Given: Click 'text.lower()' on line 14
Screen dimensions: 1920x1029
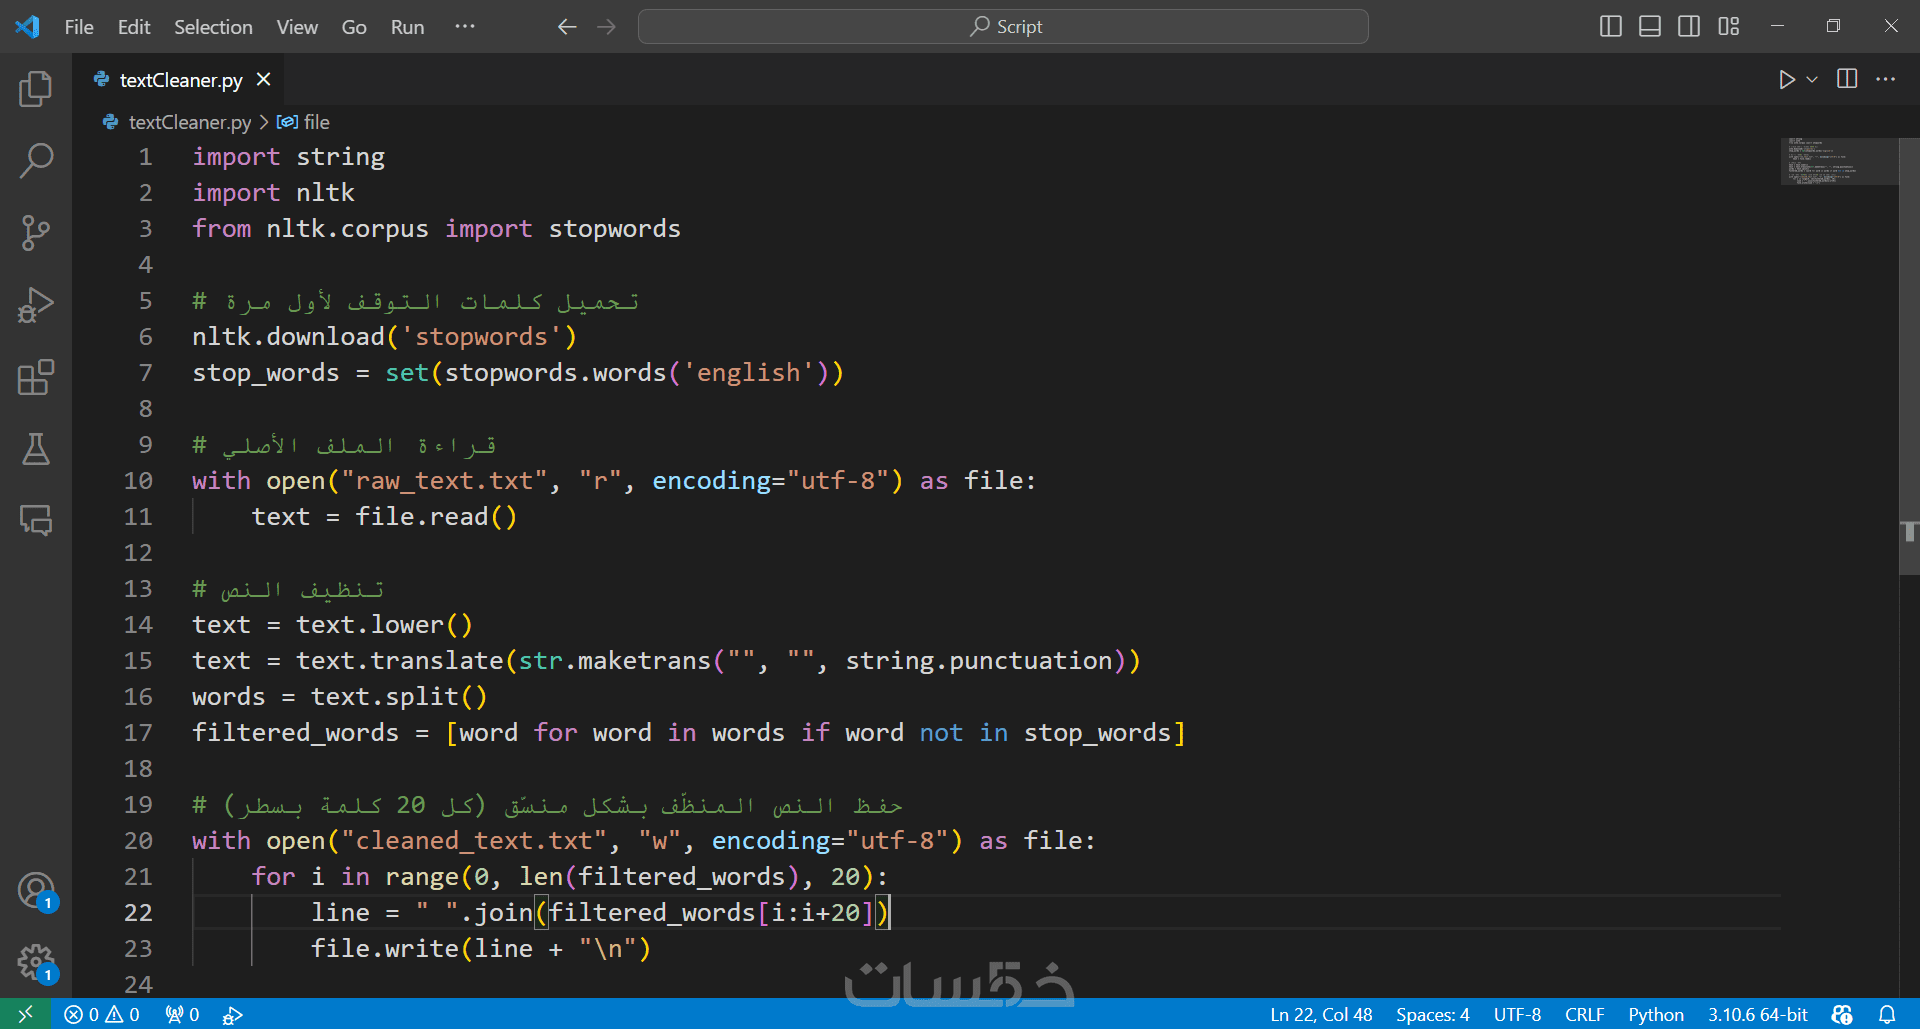Looking at the screenshot, I should (x=384, y=625).
